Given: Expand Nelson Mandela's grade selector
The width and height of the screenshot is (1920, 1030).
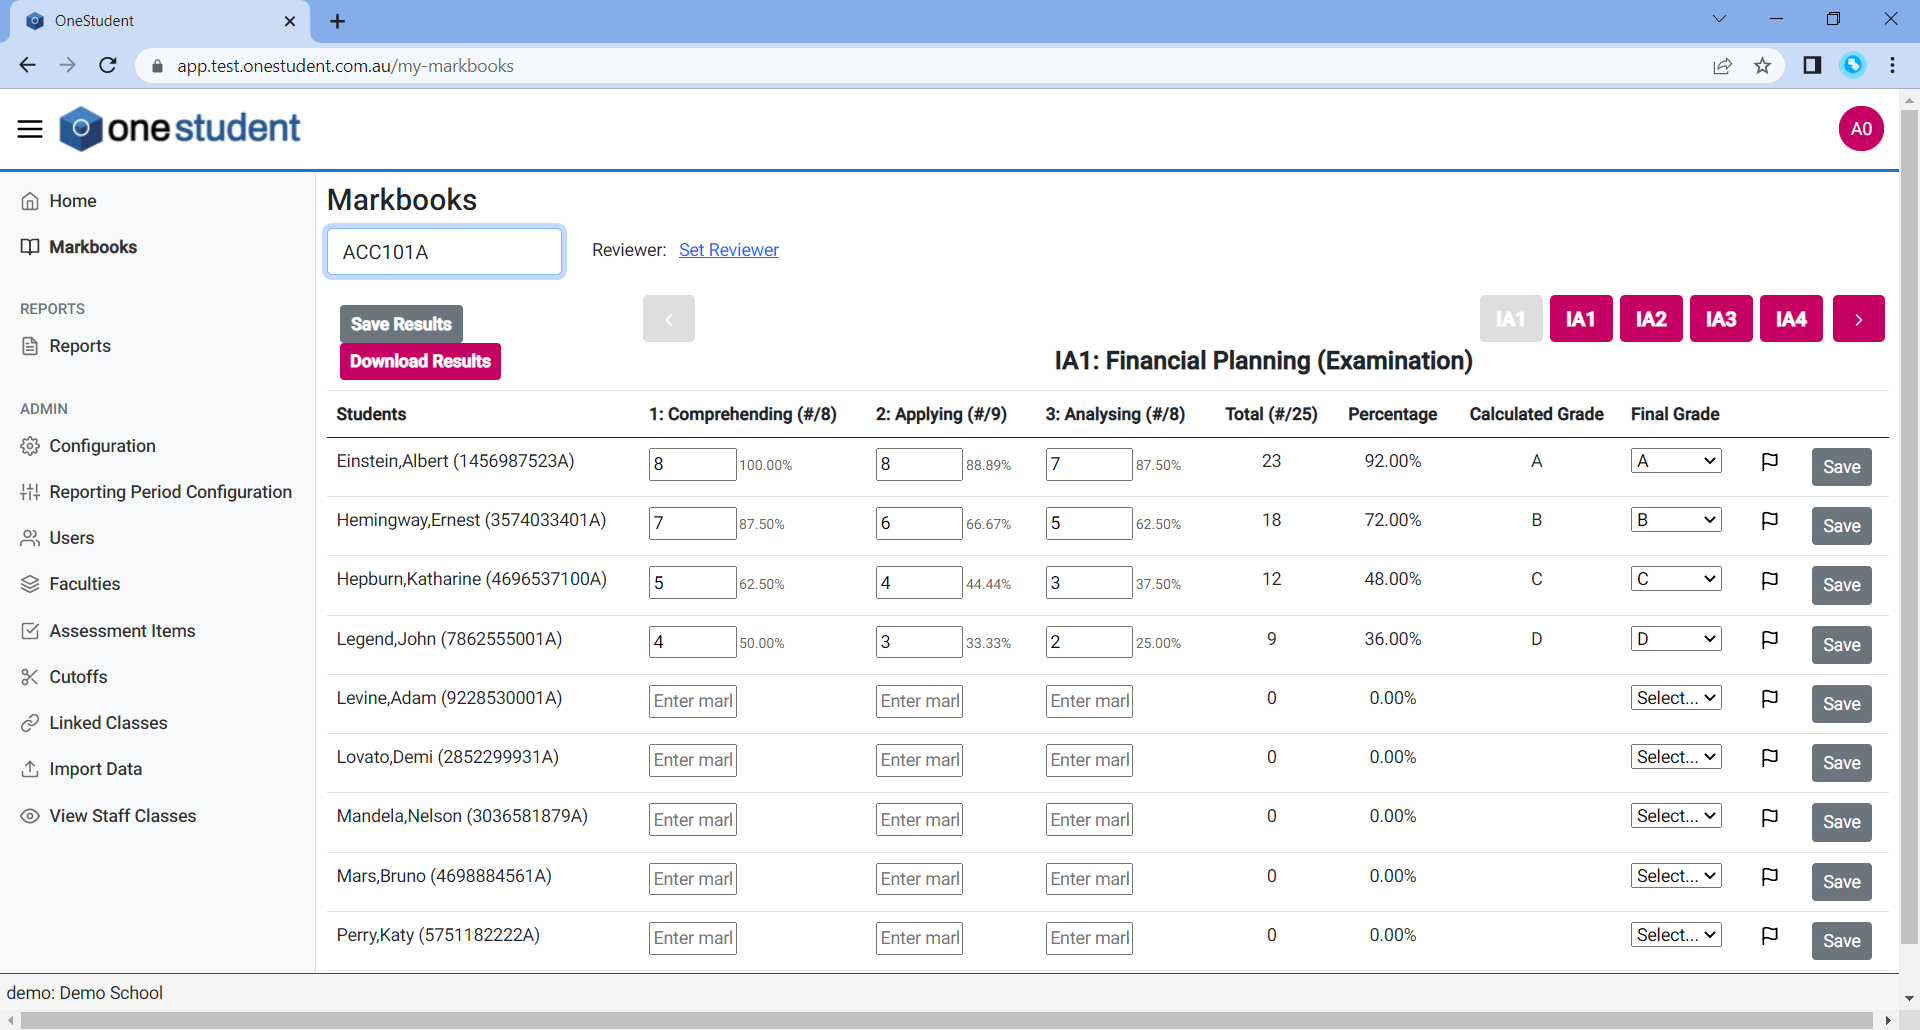Looking at the screenshot, I should coord(1675,815).
